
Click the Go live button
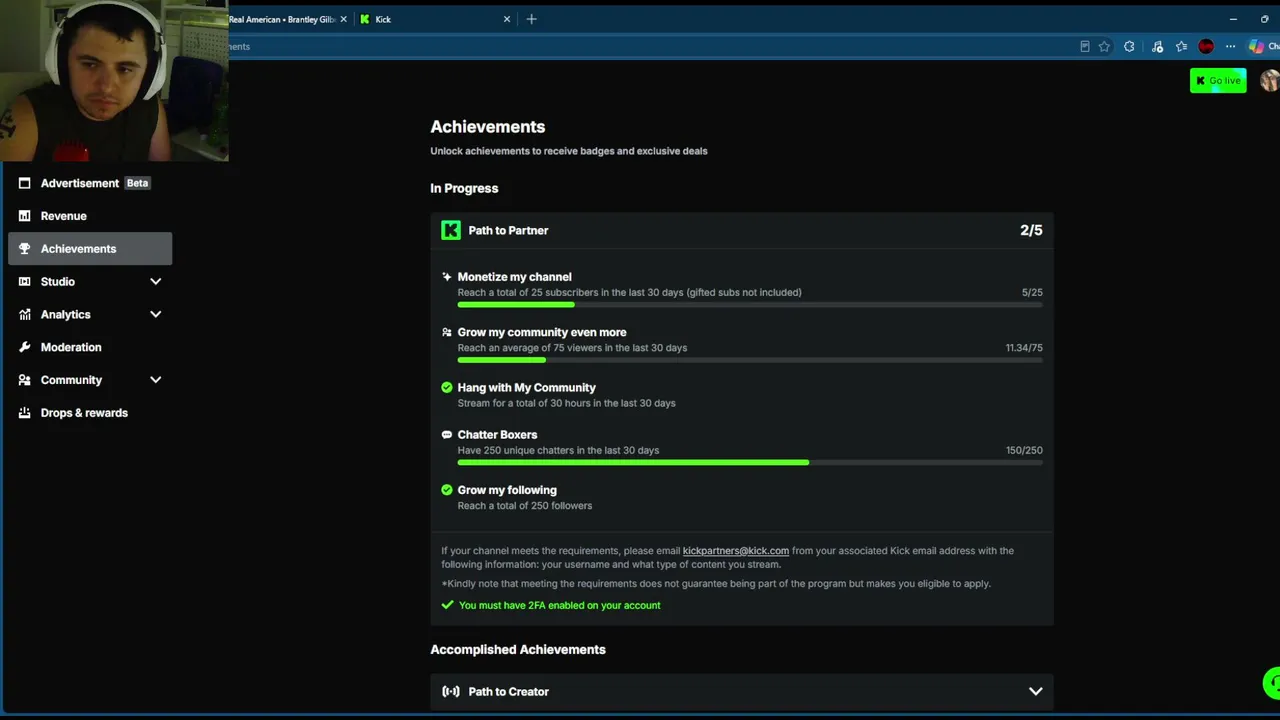(1218, 81)
